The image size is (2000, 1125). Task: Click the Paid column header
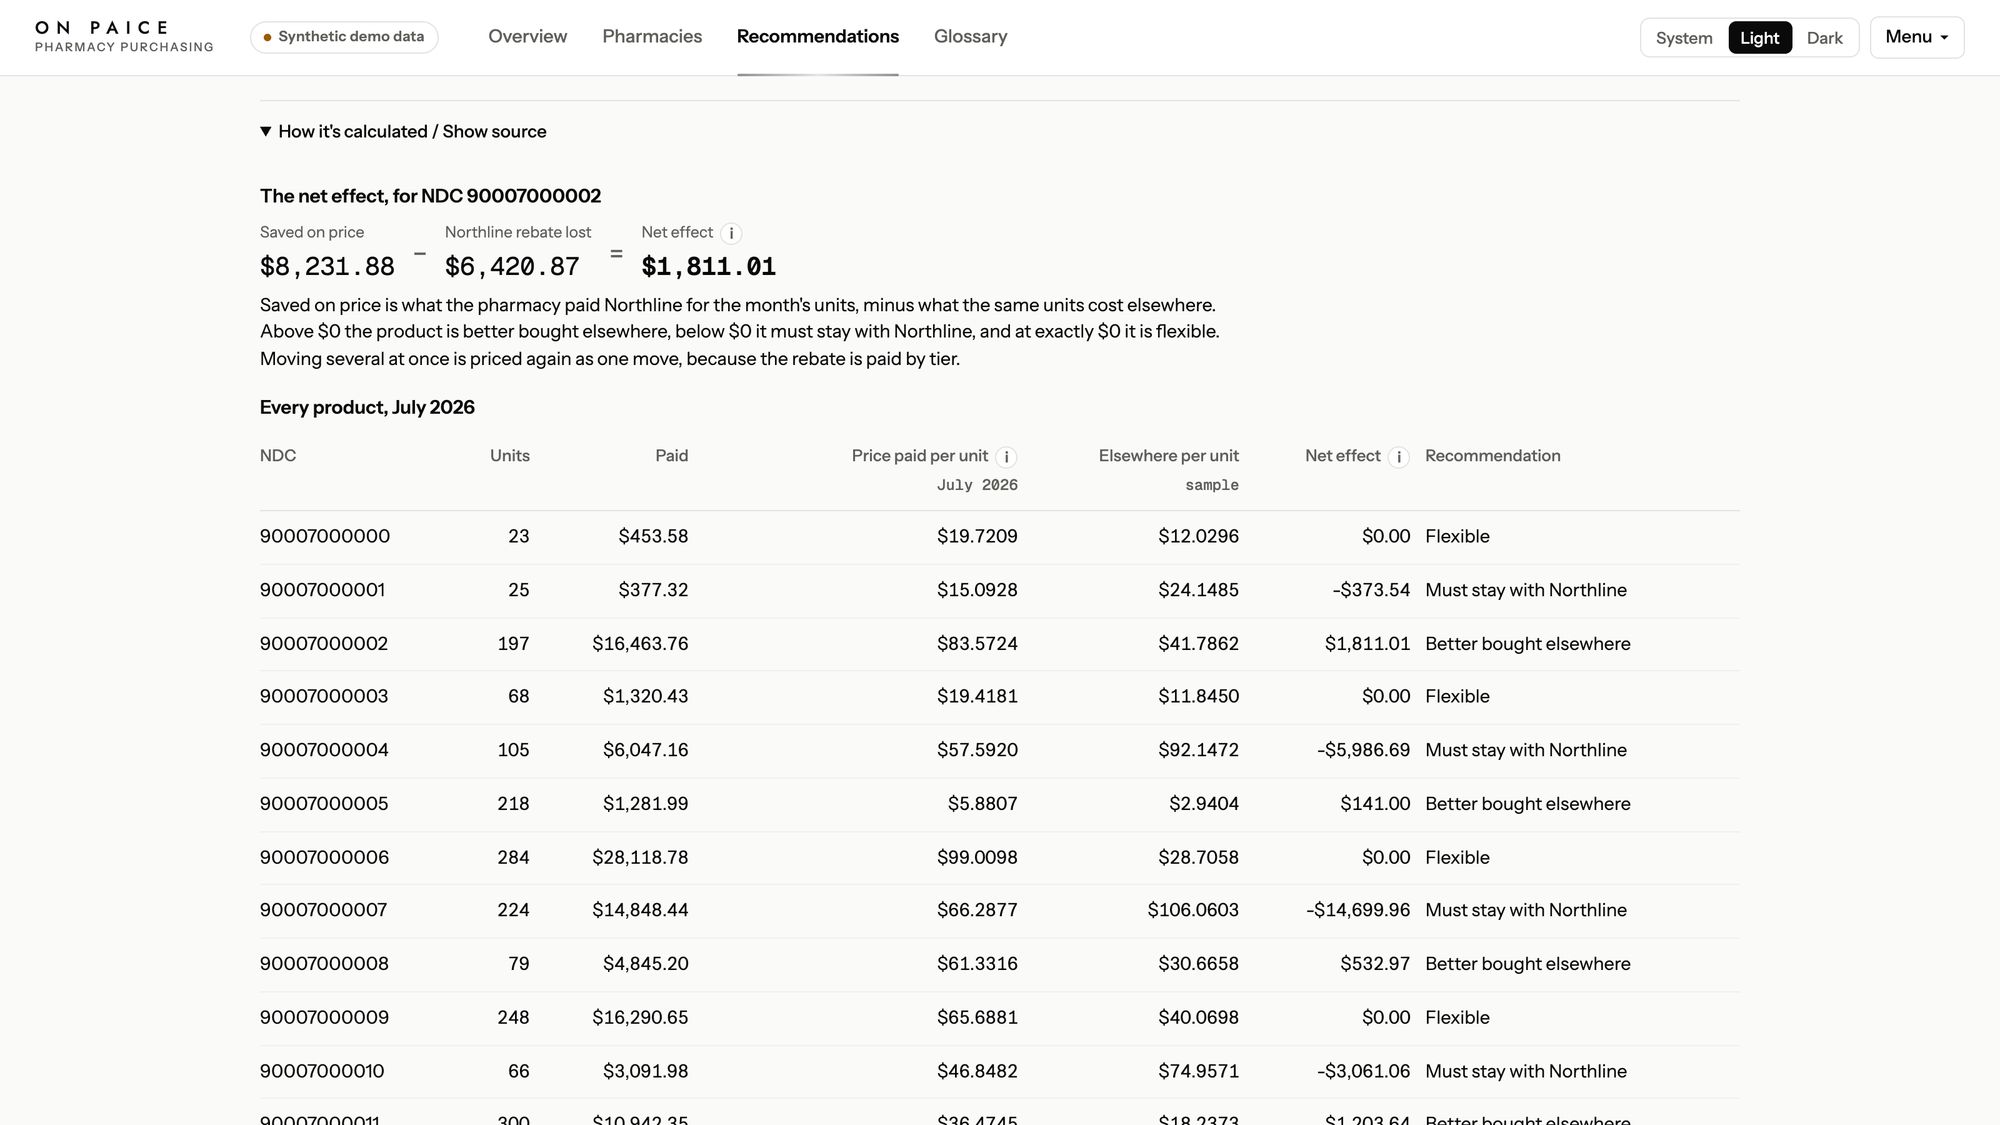pos(672,456)
